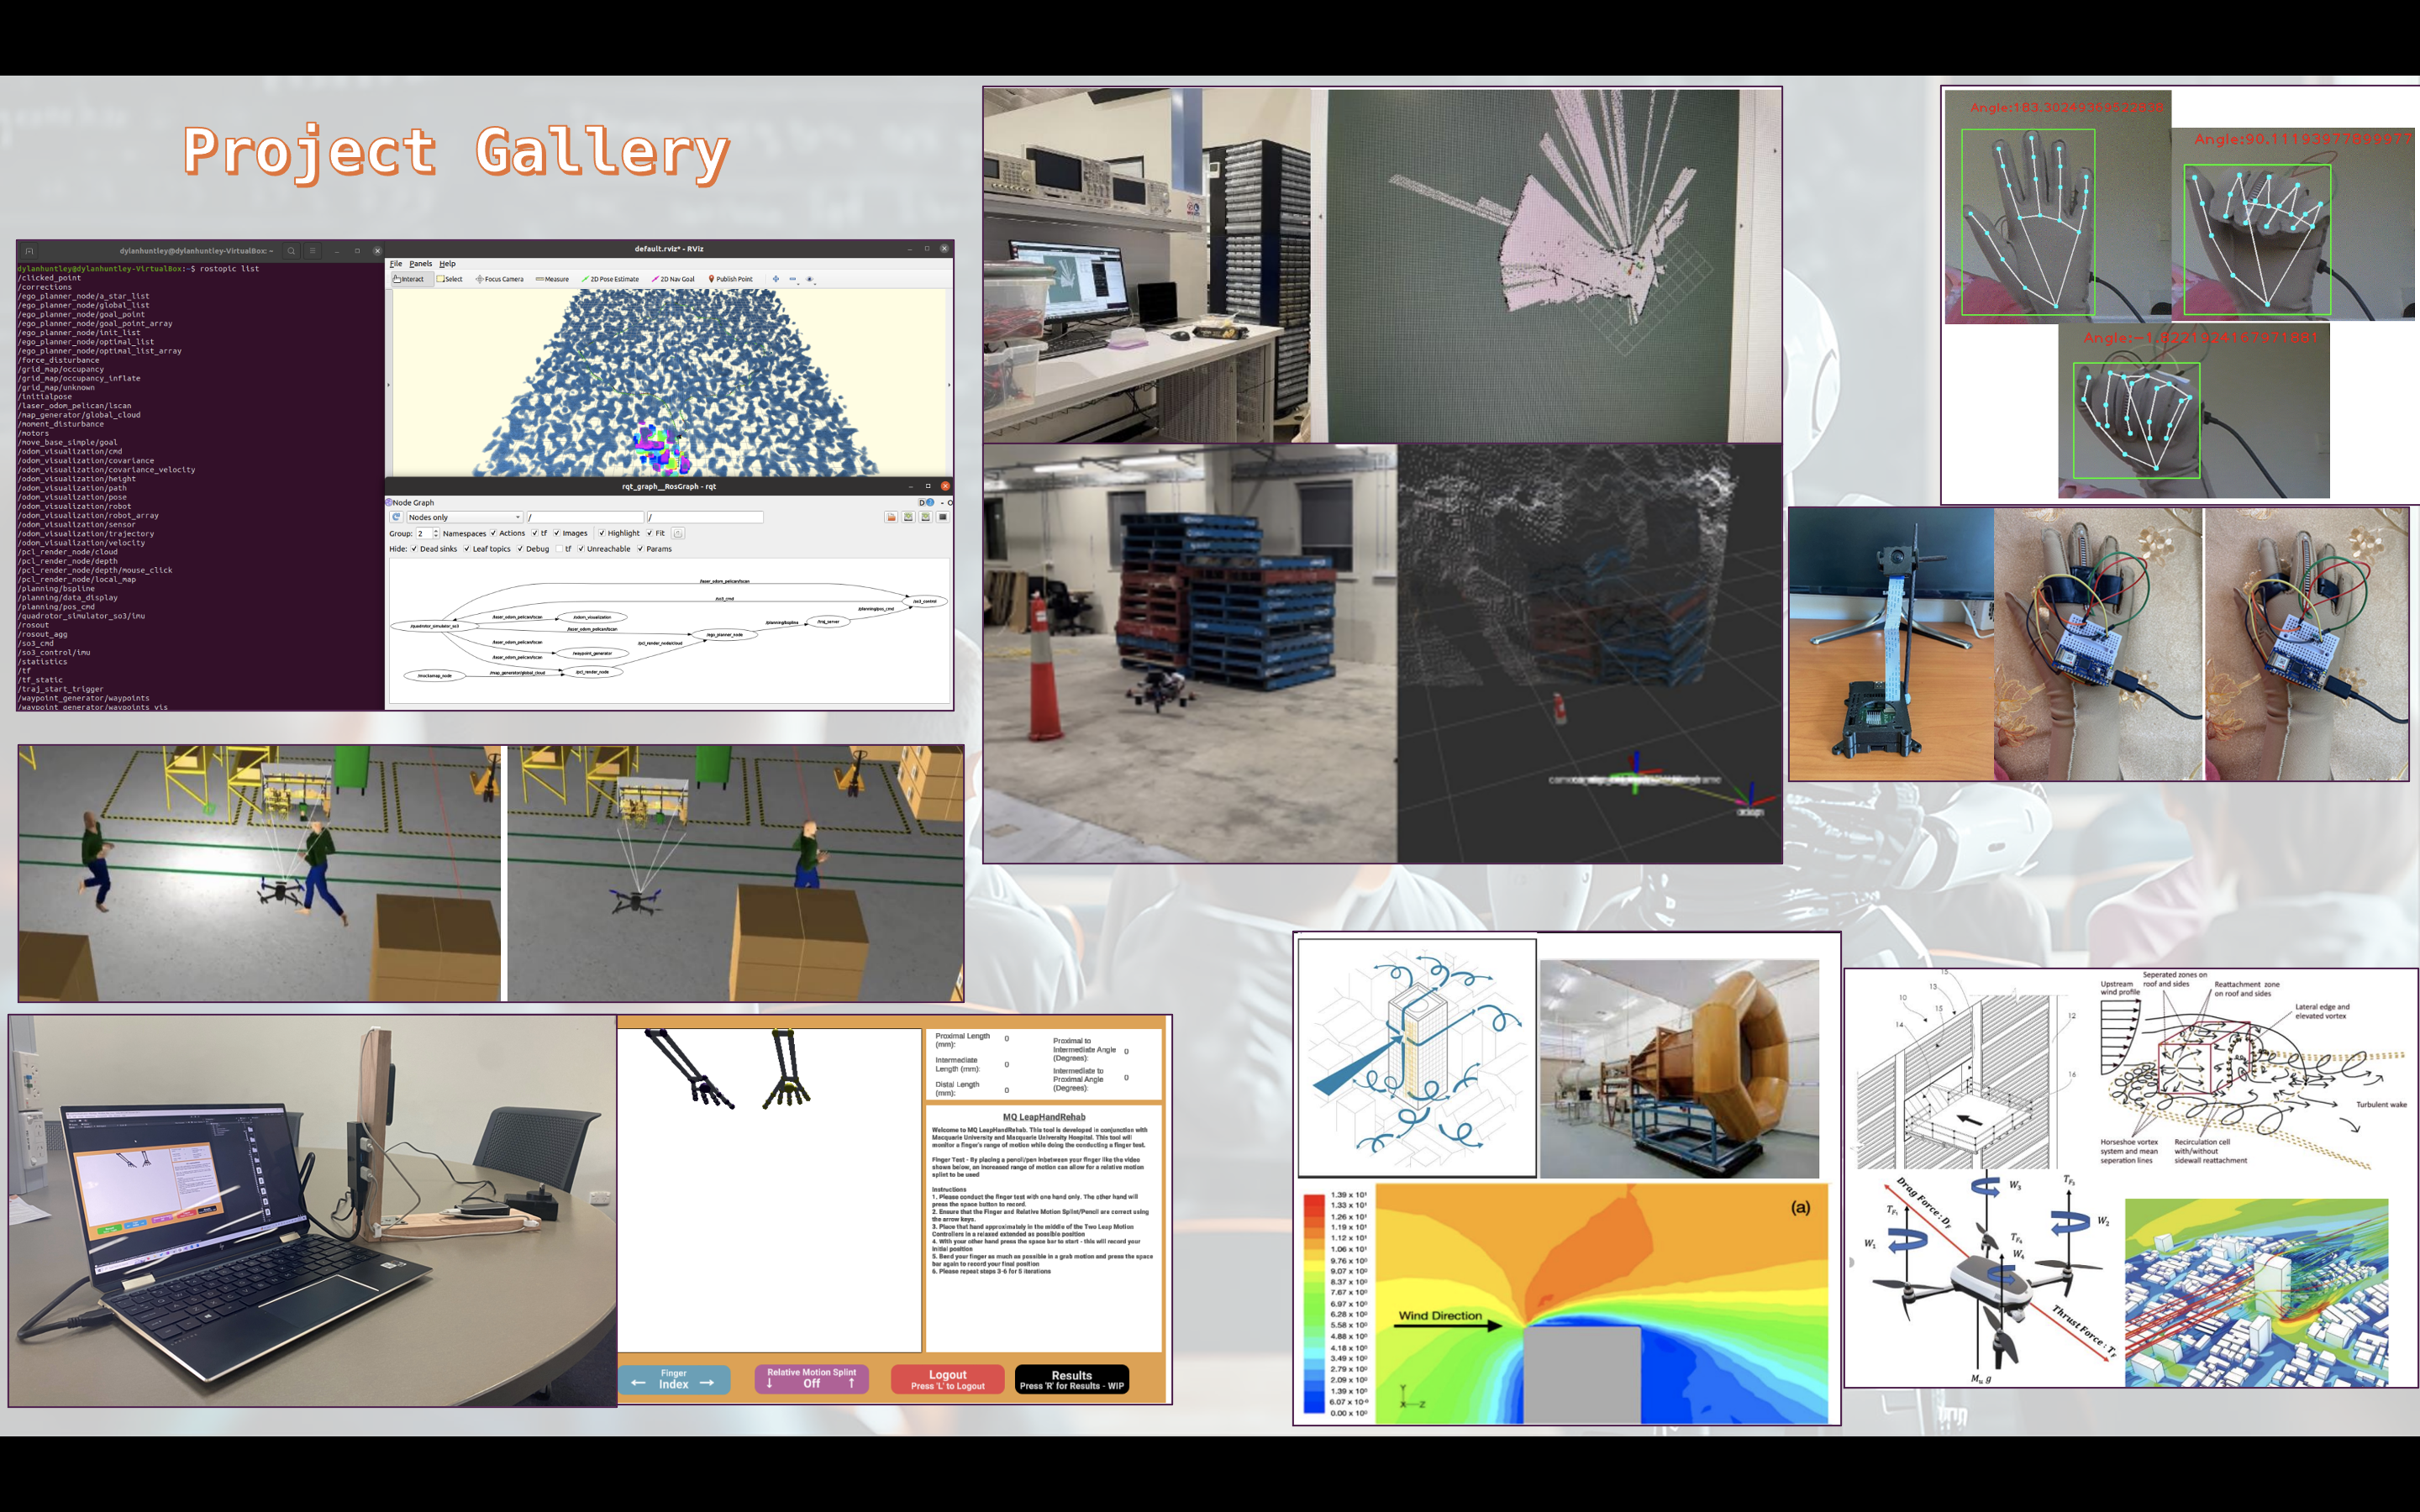Open the Nodes only dropdown
This screenshot has height=1512, width=2420.
pyautogui.click(x=464, y=517)
